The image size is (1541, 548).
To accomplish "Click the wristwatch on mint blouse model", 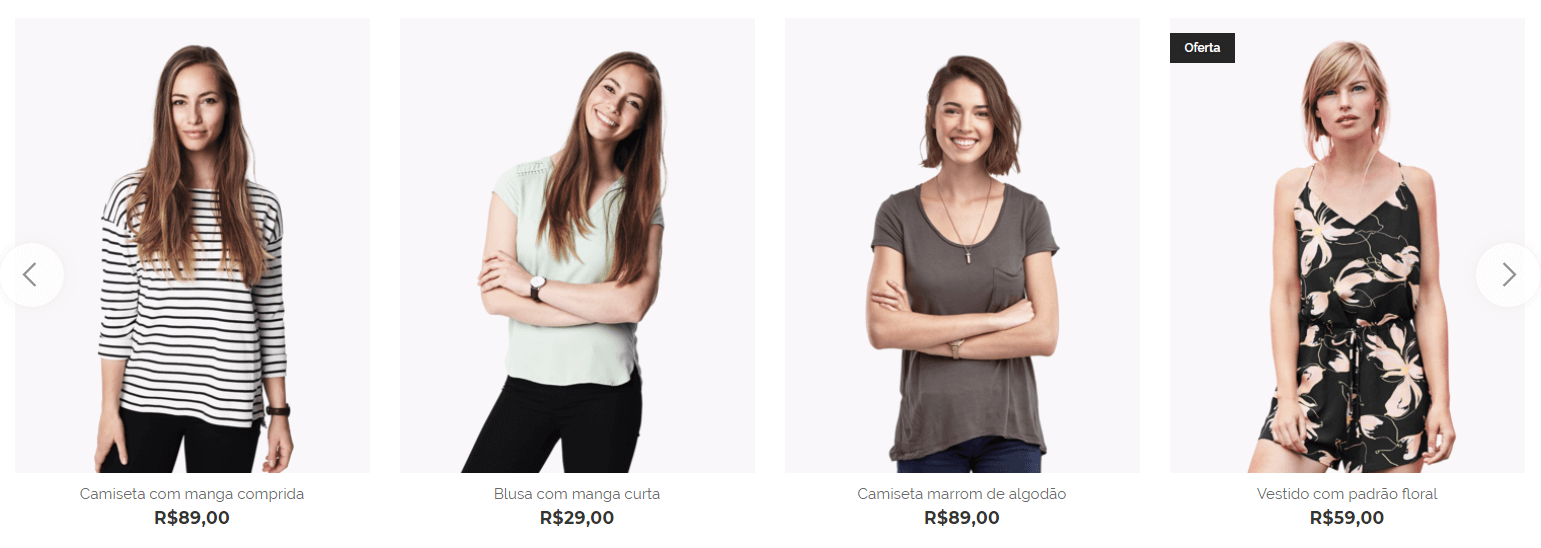I will (537, 288).
